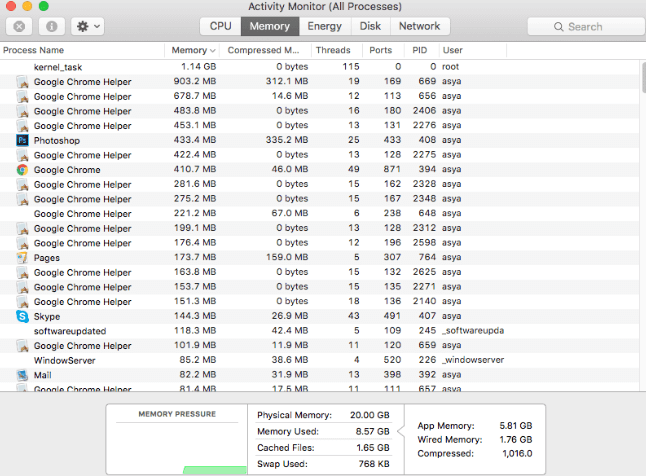Click the Mail process name

[42, 375]
